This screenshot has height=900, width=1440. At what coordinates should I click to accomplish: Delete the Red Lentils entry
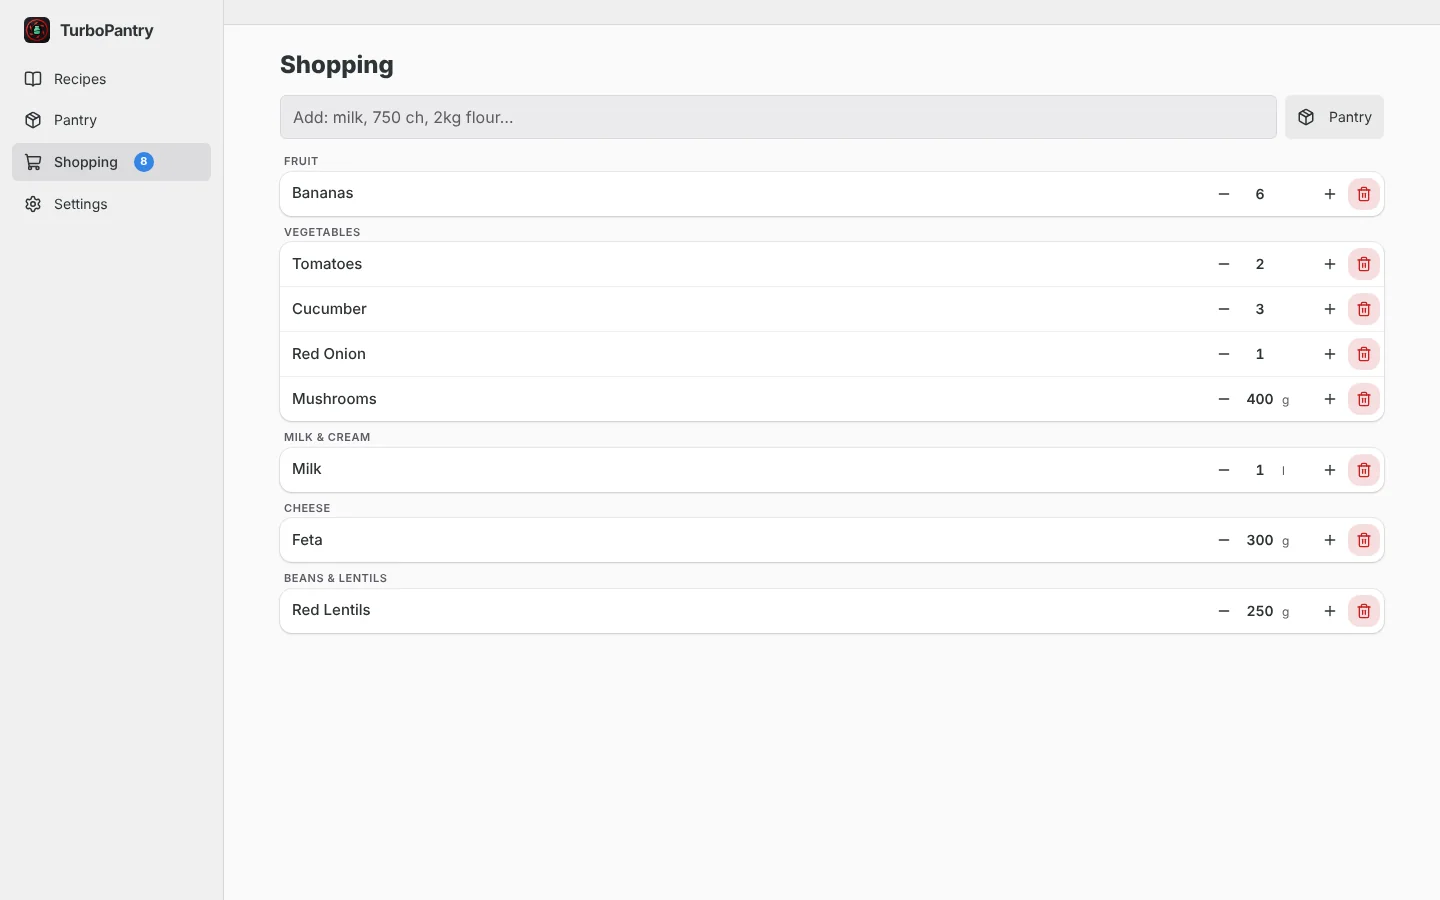[1364, 611]
